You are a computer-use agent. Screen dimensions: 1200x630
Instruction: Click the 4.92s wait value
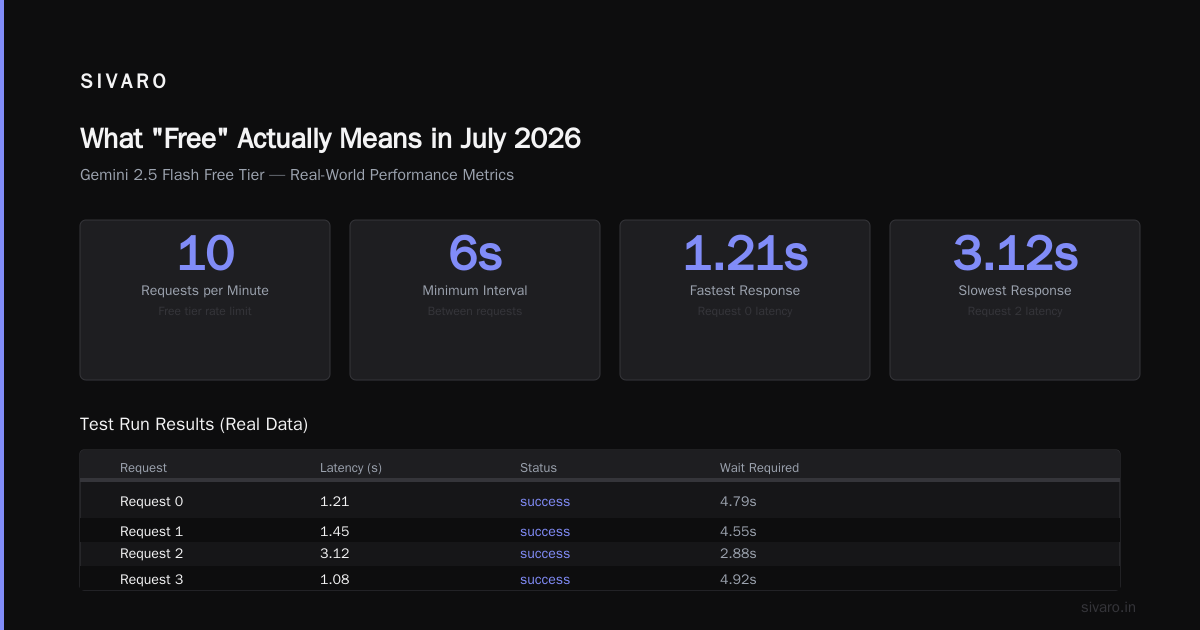pyautogui.click(x=738, y=579)
